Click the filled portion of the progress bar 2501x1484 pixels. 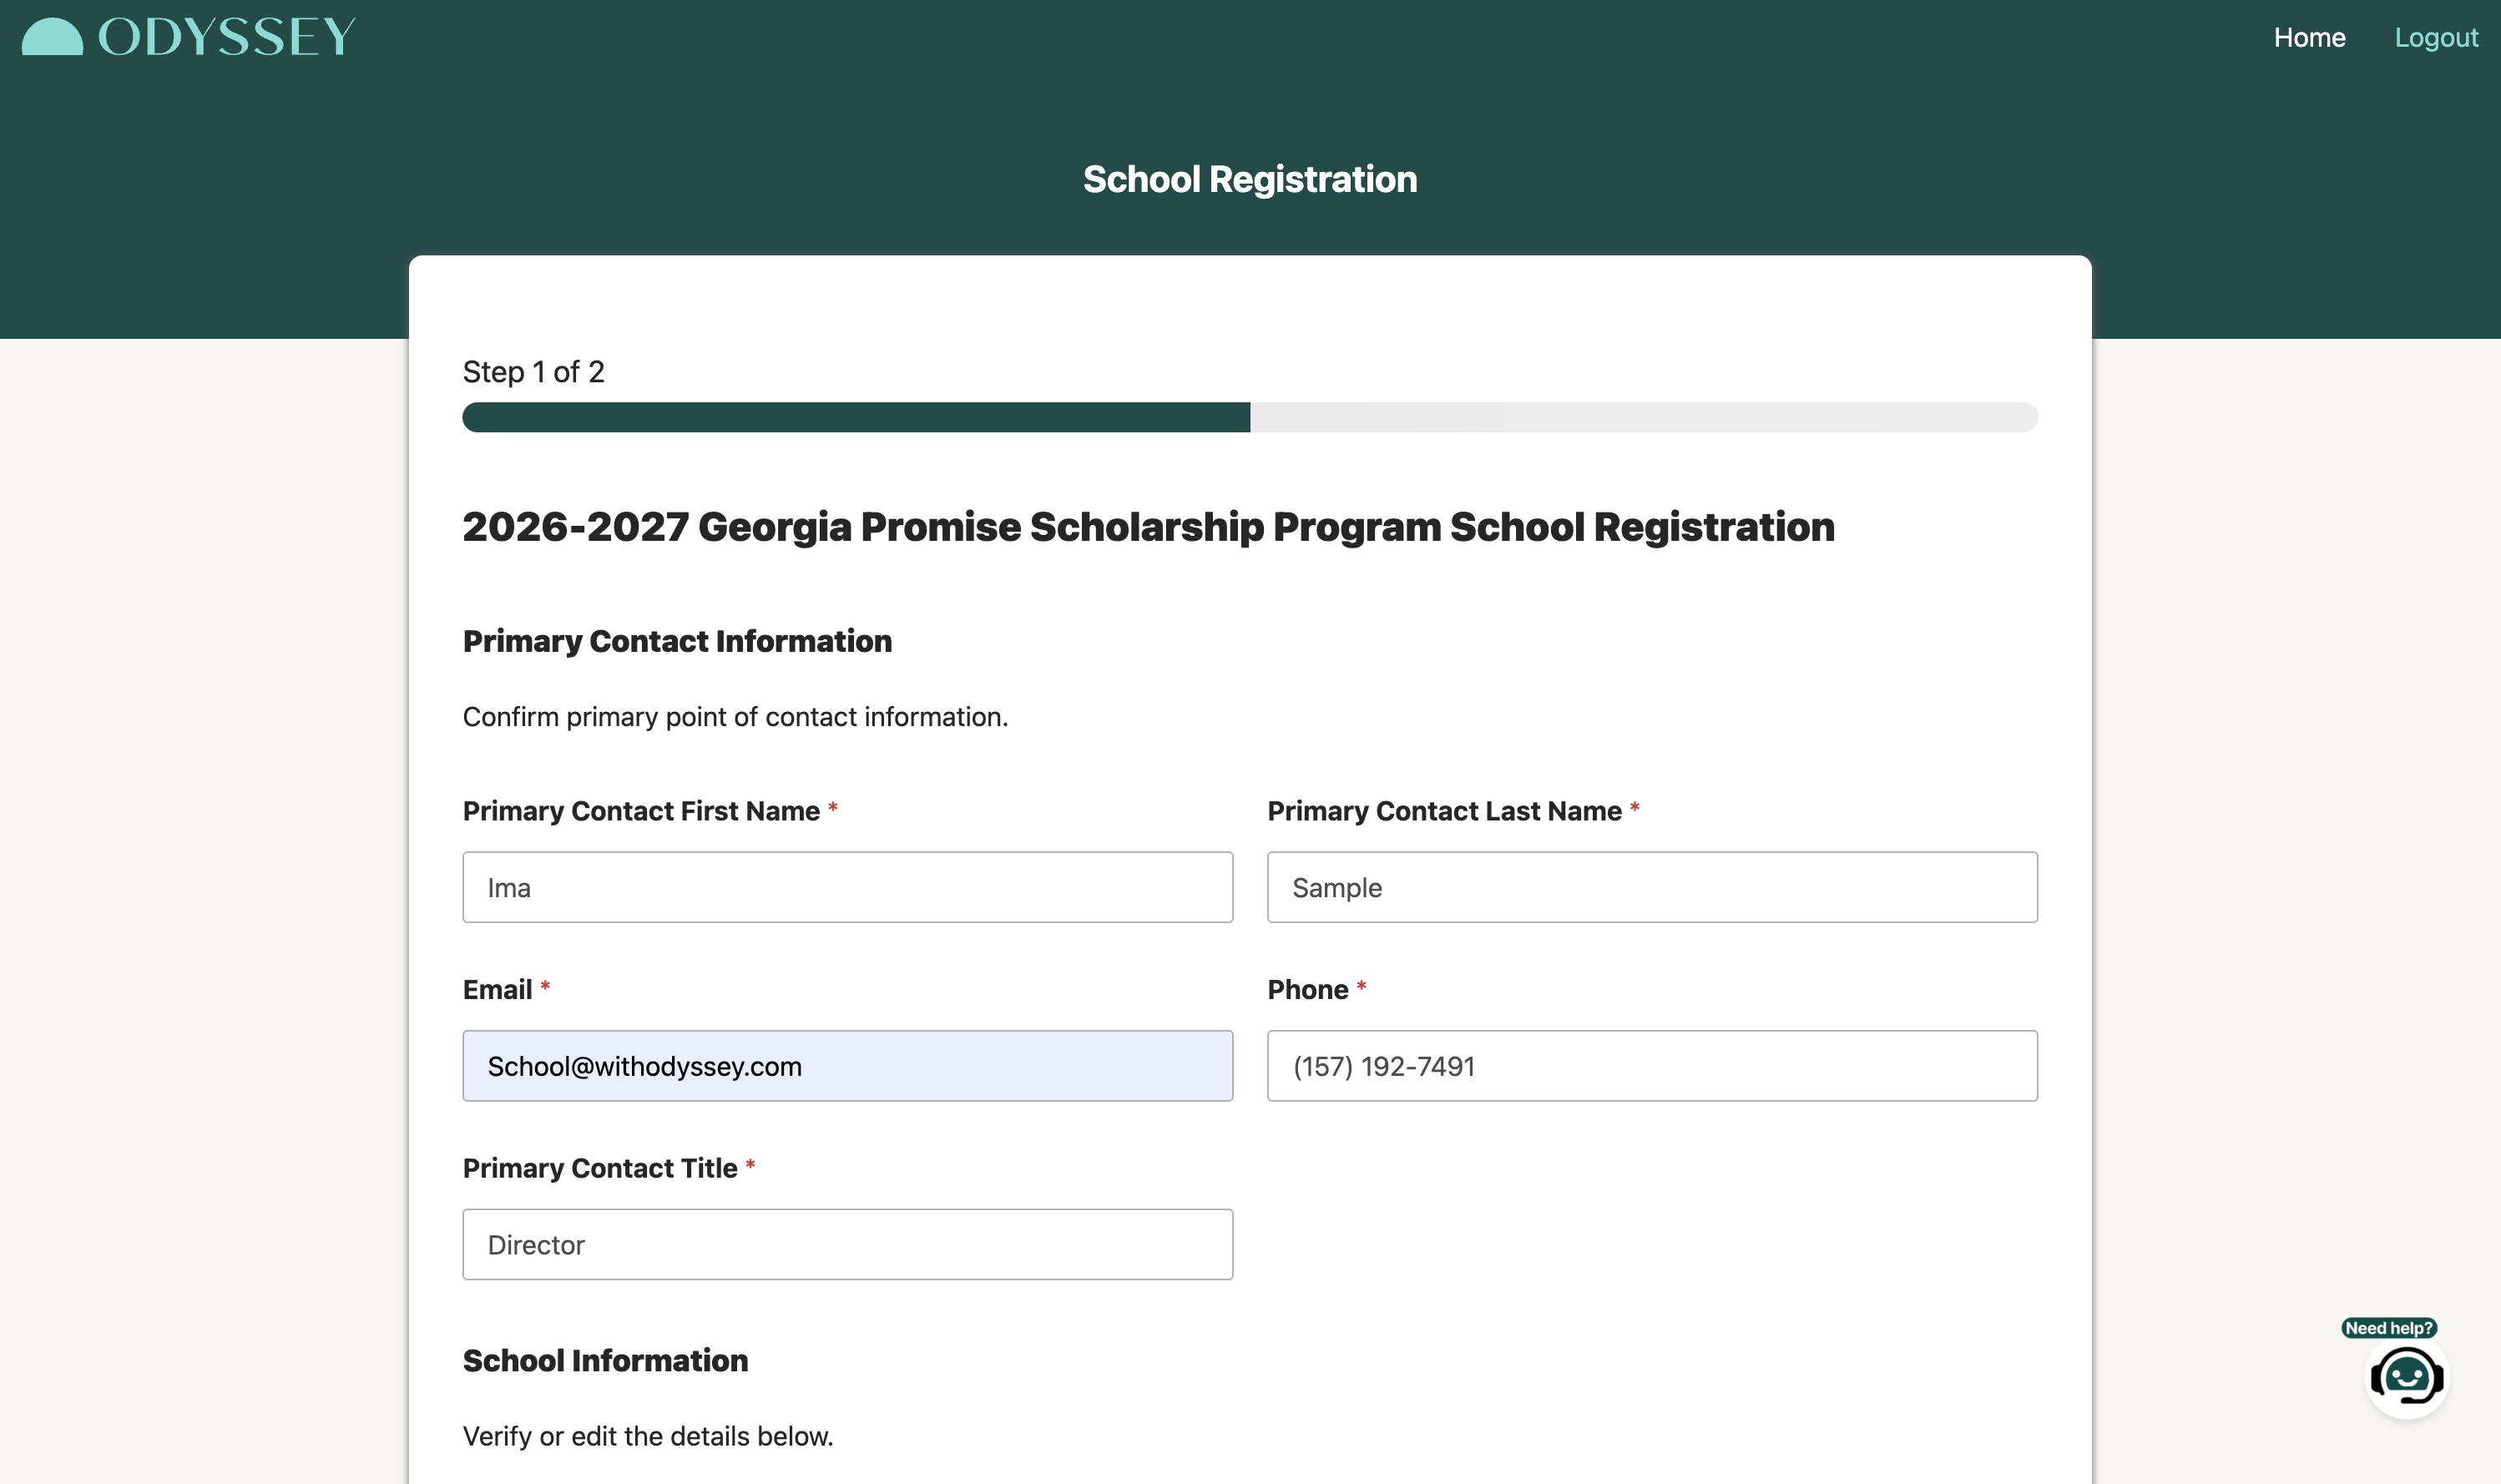(856, 417)
